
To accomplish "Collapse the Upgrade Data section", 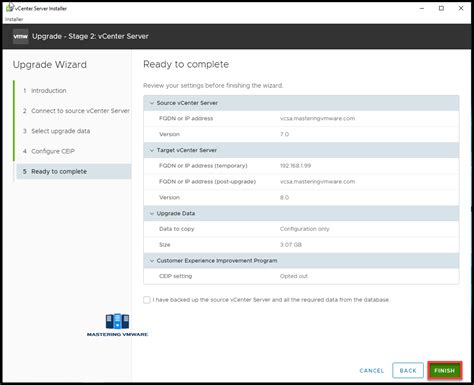I will click(x=152, y=214).
